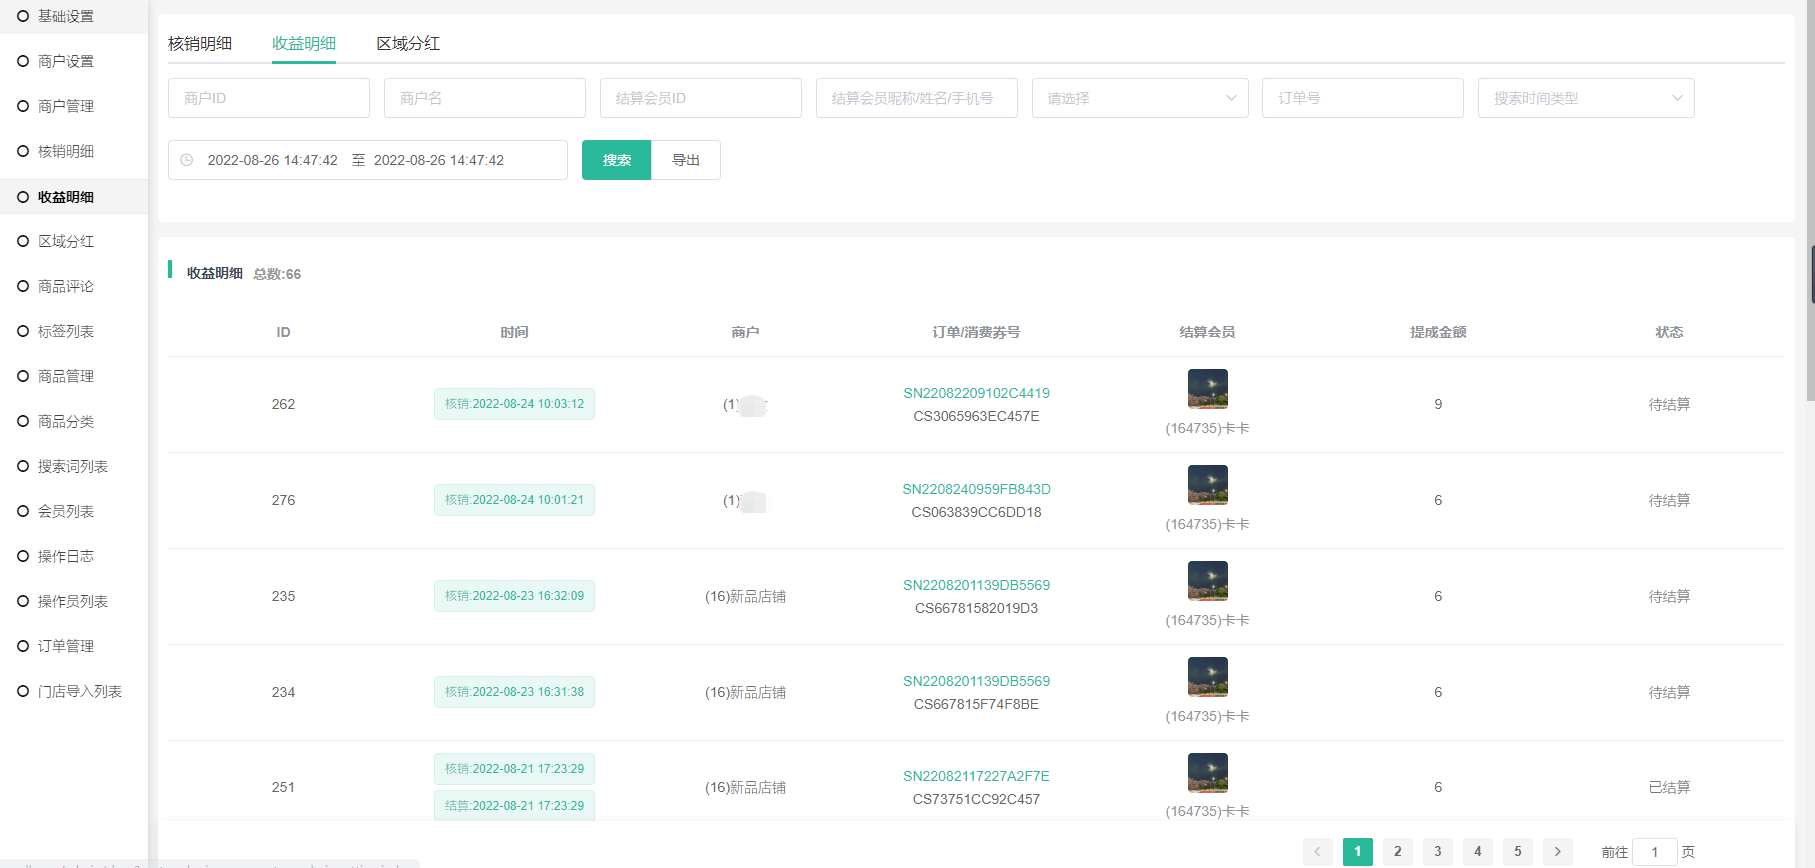Click the green 搜索 button
The image size is (1815, 868).
(616, 160)
